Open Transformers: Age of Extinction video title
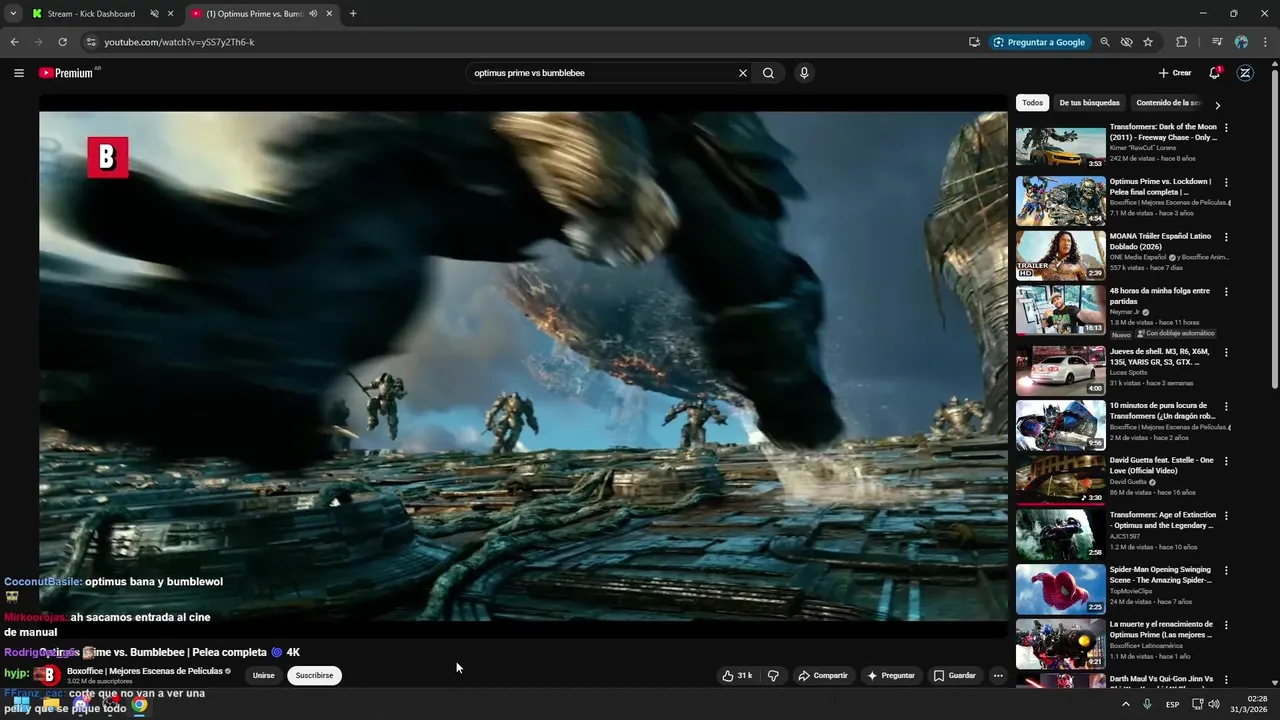Image resolution: width=1280 pixels, height=720 pixels. tap(1162, 520)
